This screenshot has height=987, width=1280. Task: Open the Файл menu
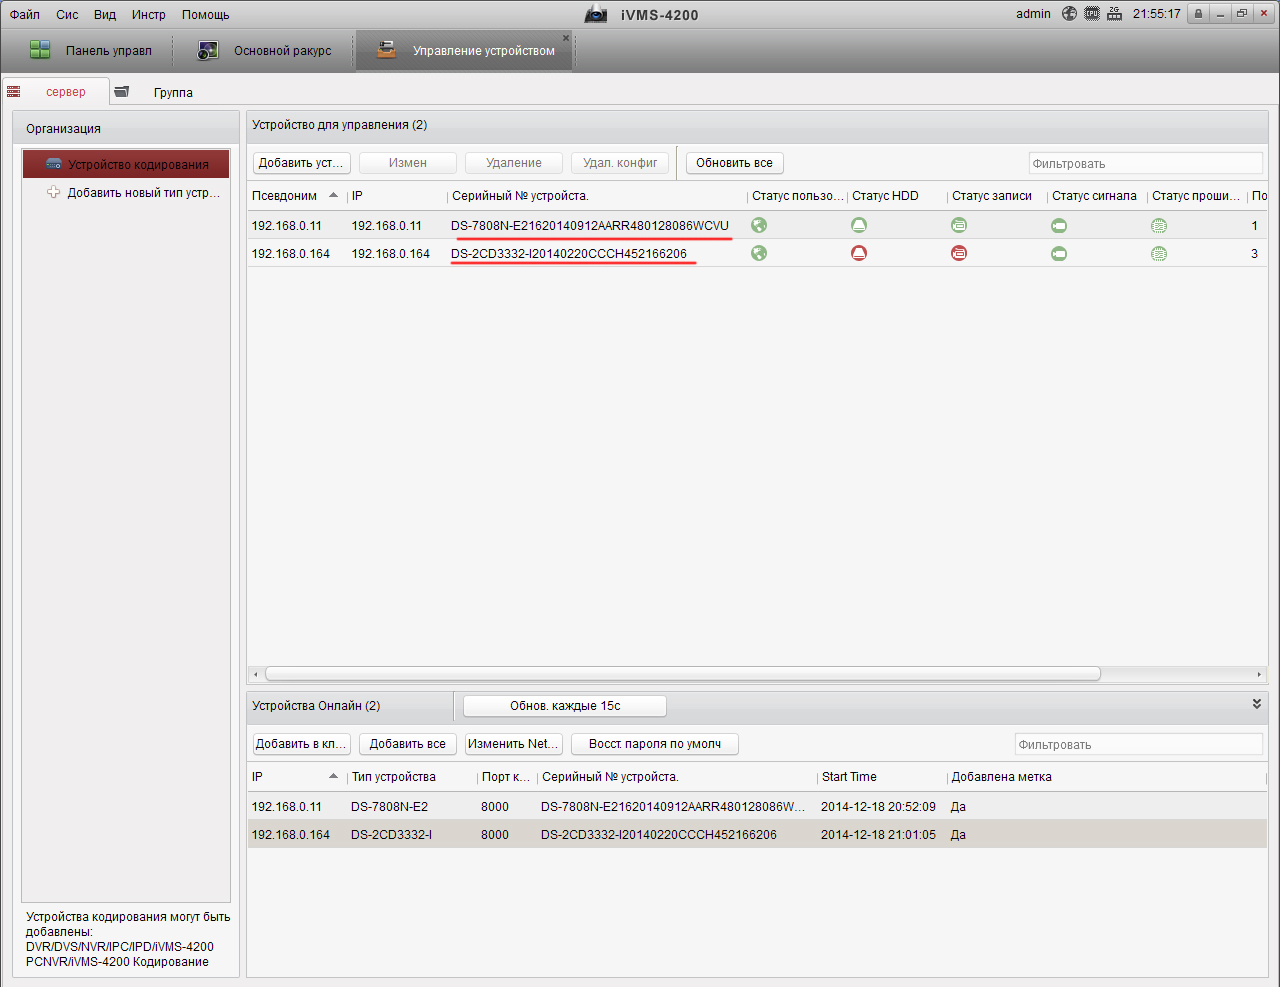tap(25, 15)
